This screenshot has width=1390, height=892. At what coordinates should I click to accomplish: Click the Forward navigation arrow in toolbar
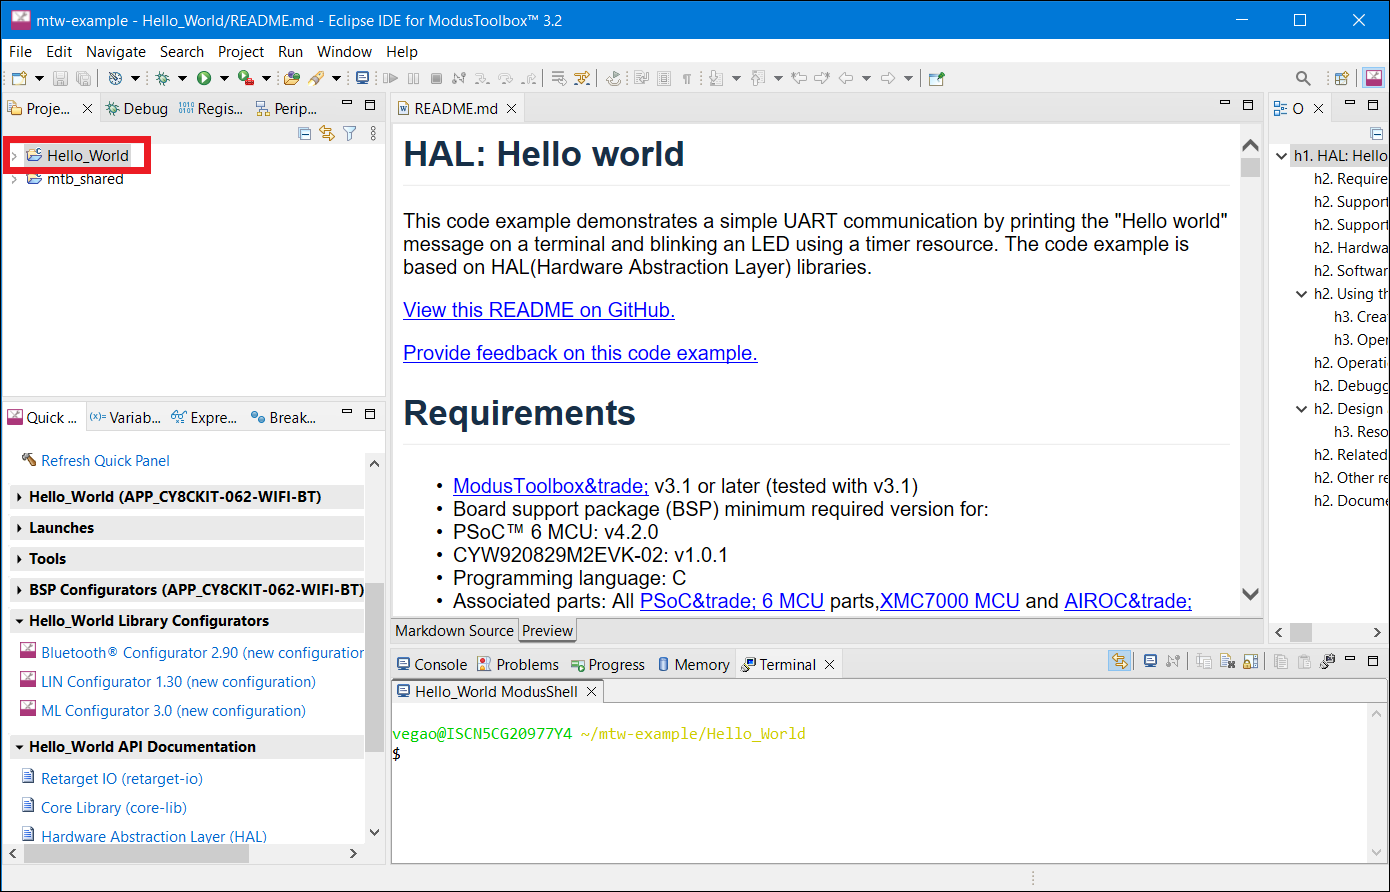887,78
